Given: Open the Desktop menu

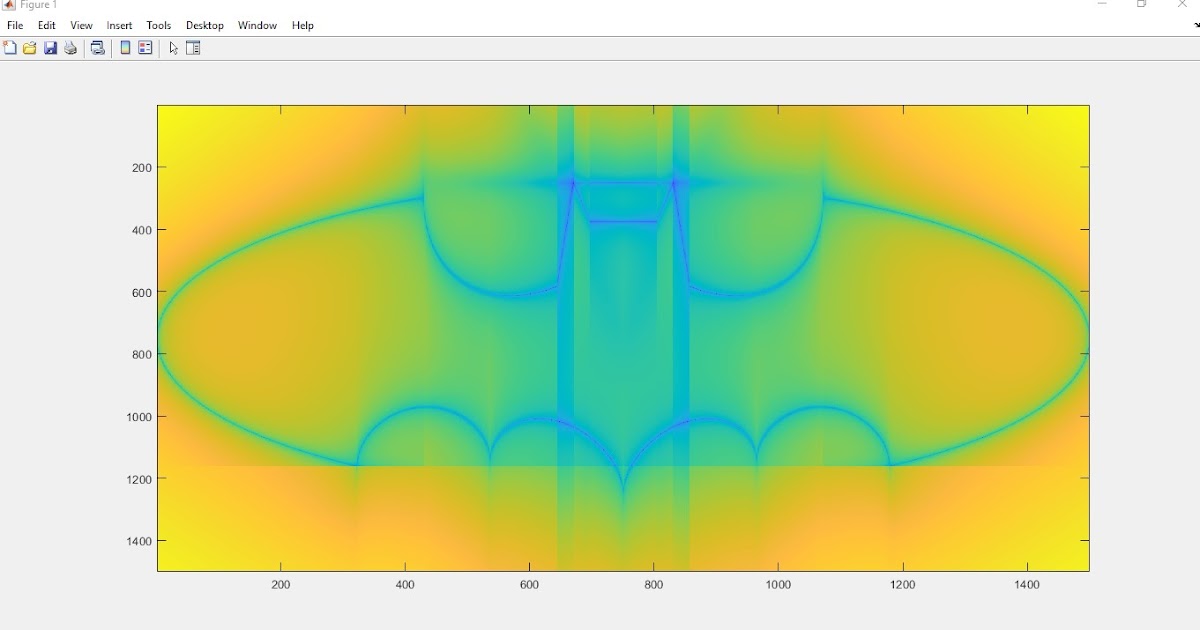Looking at the screenshot, I should pyautogui.click(x=204, y=25).
